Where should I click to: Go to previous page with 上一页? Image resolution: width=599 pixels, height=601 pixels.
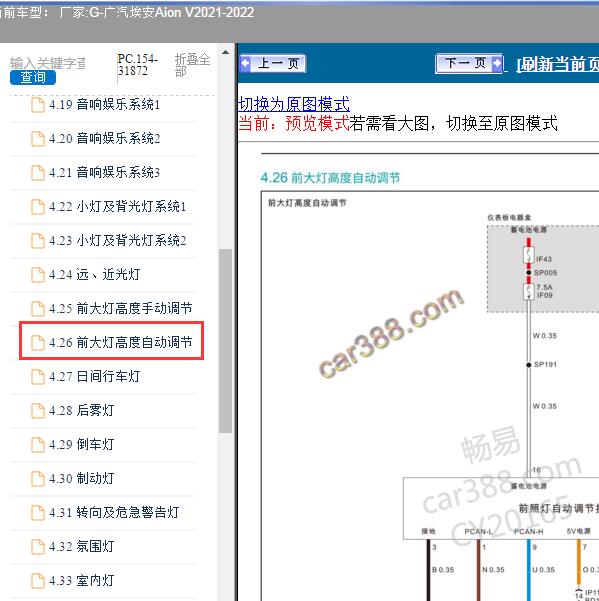pyautogui.click(x=273, y=64)
